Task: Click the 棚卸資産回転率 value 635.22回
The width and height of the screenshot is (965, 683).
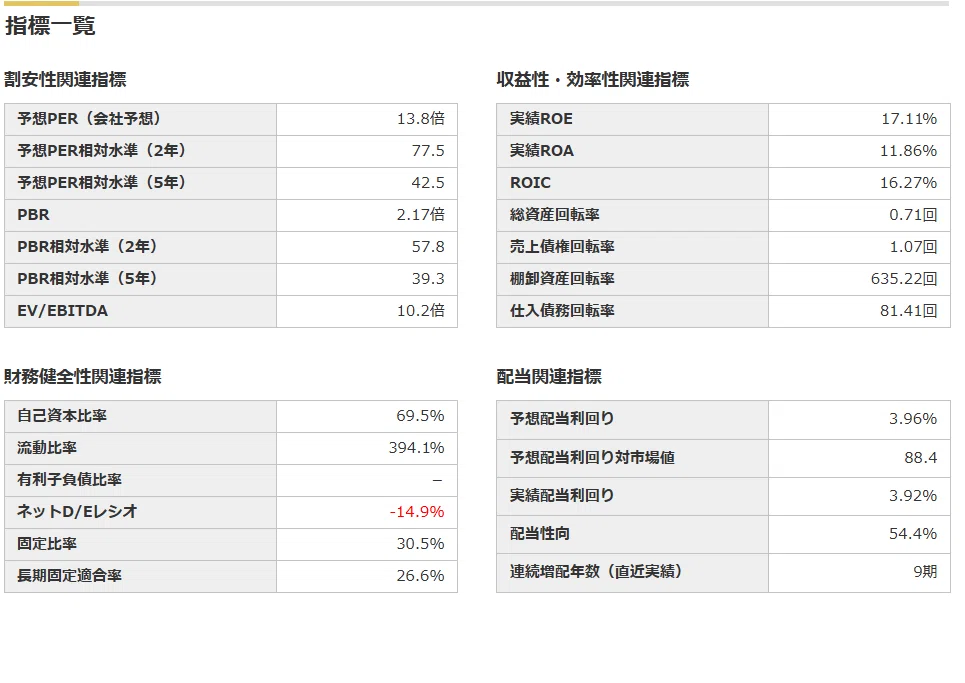Action: coord(904,279)
